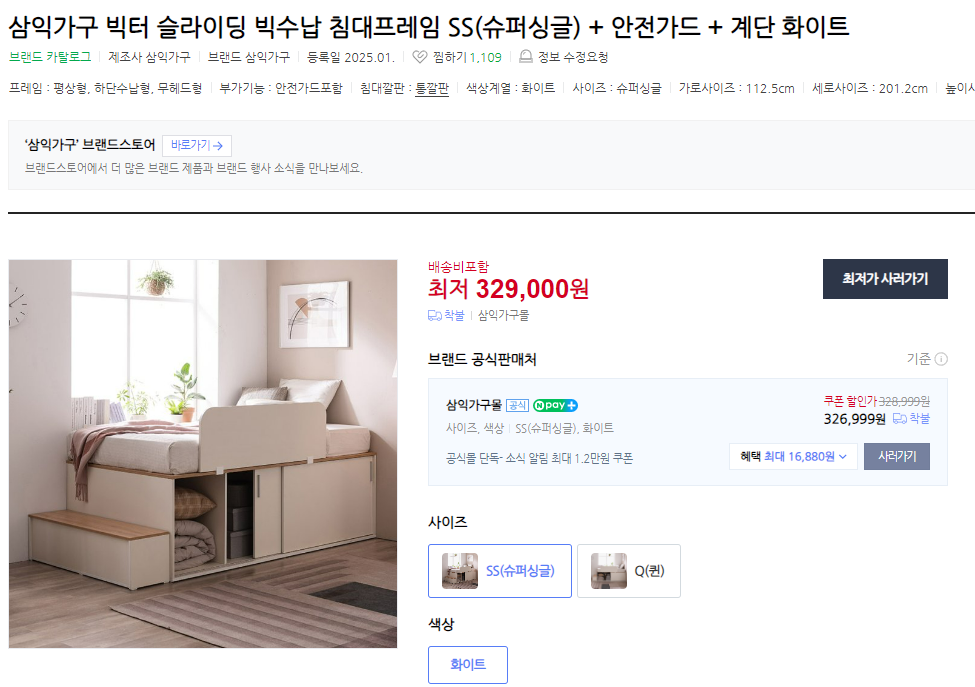The height and width of the screenshot is (687, 975).
Task: Open the 톨깔판 attribute link
Action: click(432, 88)
